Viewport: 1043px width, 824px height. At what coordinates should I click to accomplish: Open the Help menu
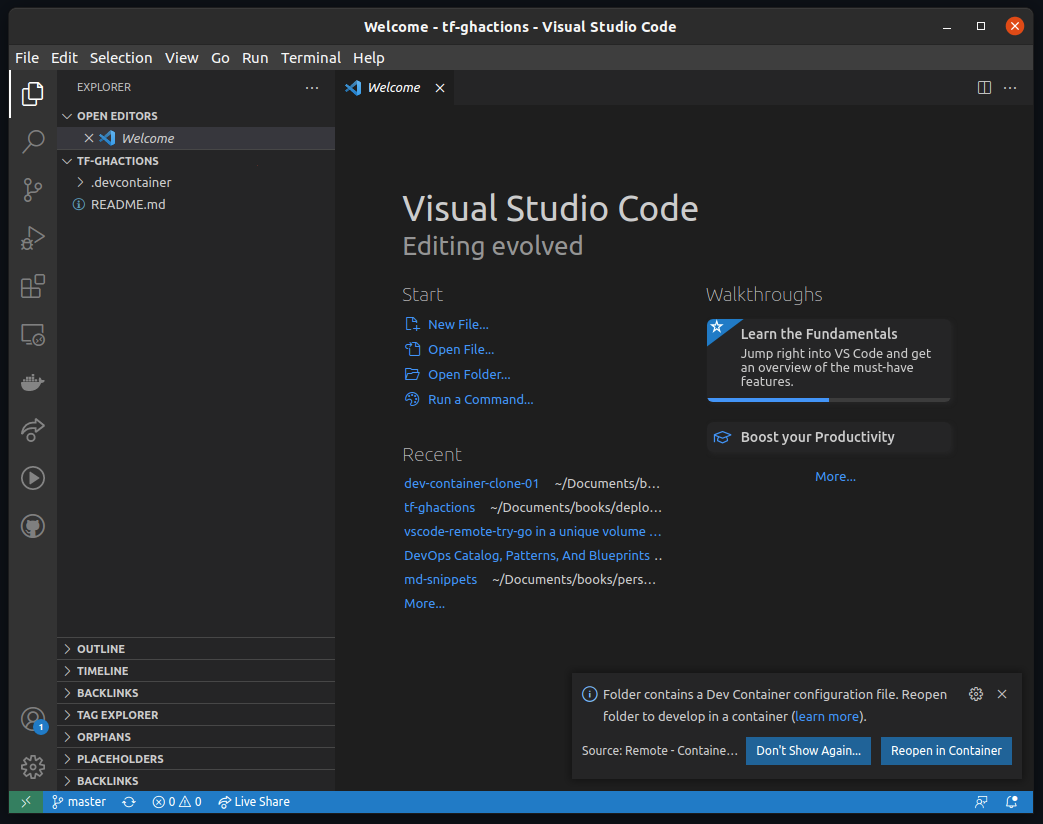click(369, 58)
